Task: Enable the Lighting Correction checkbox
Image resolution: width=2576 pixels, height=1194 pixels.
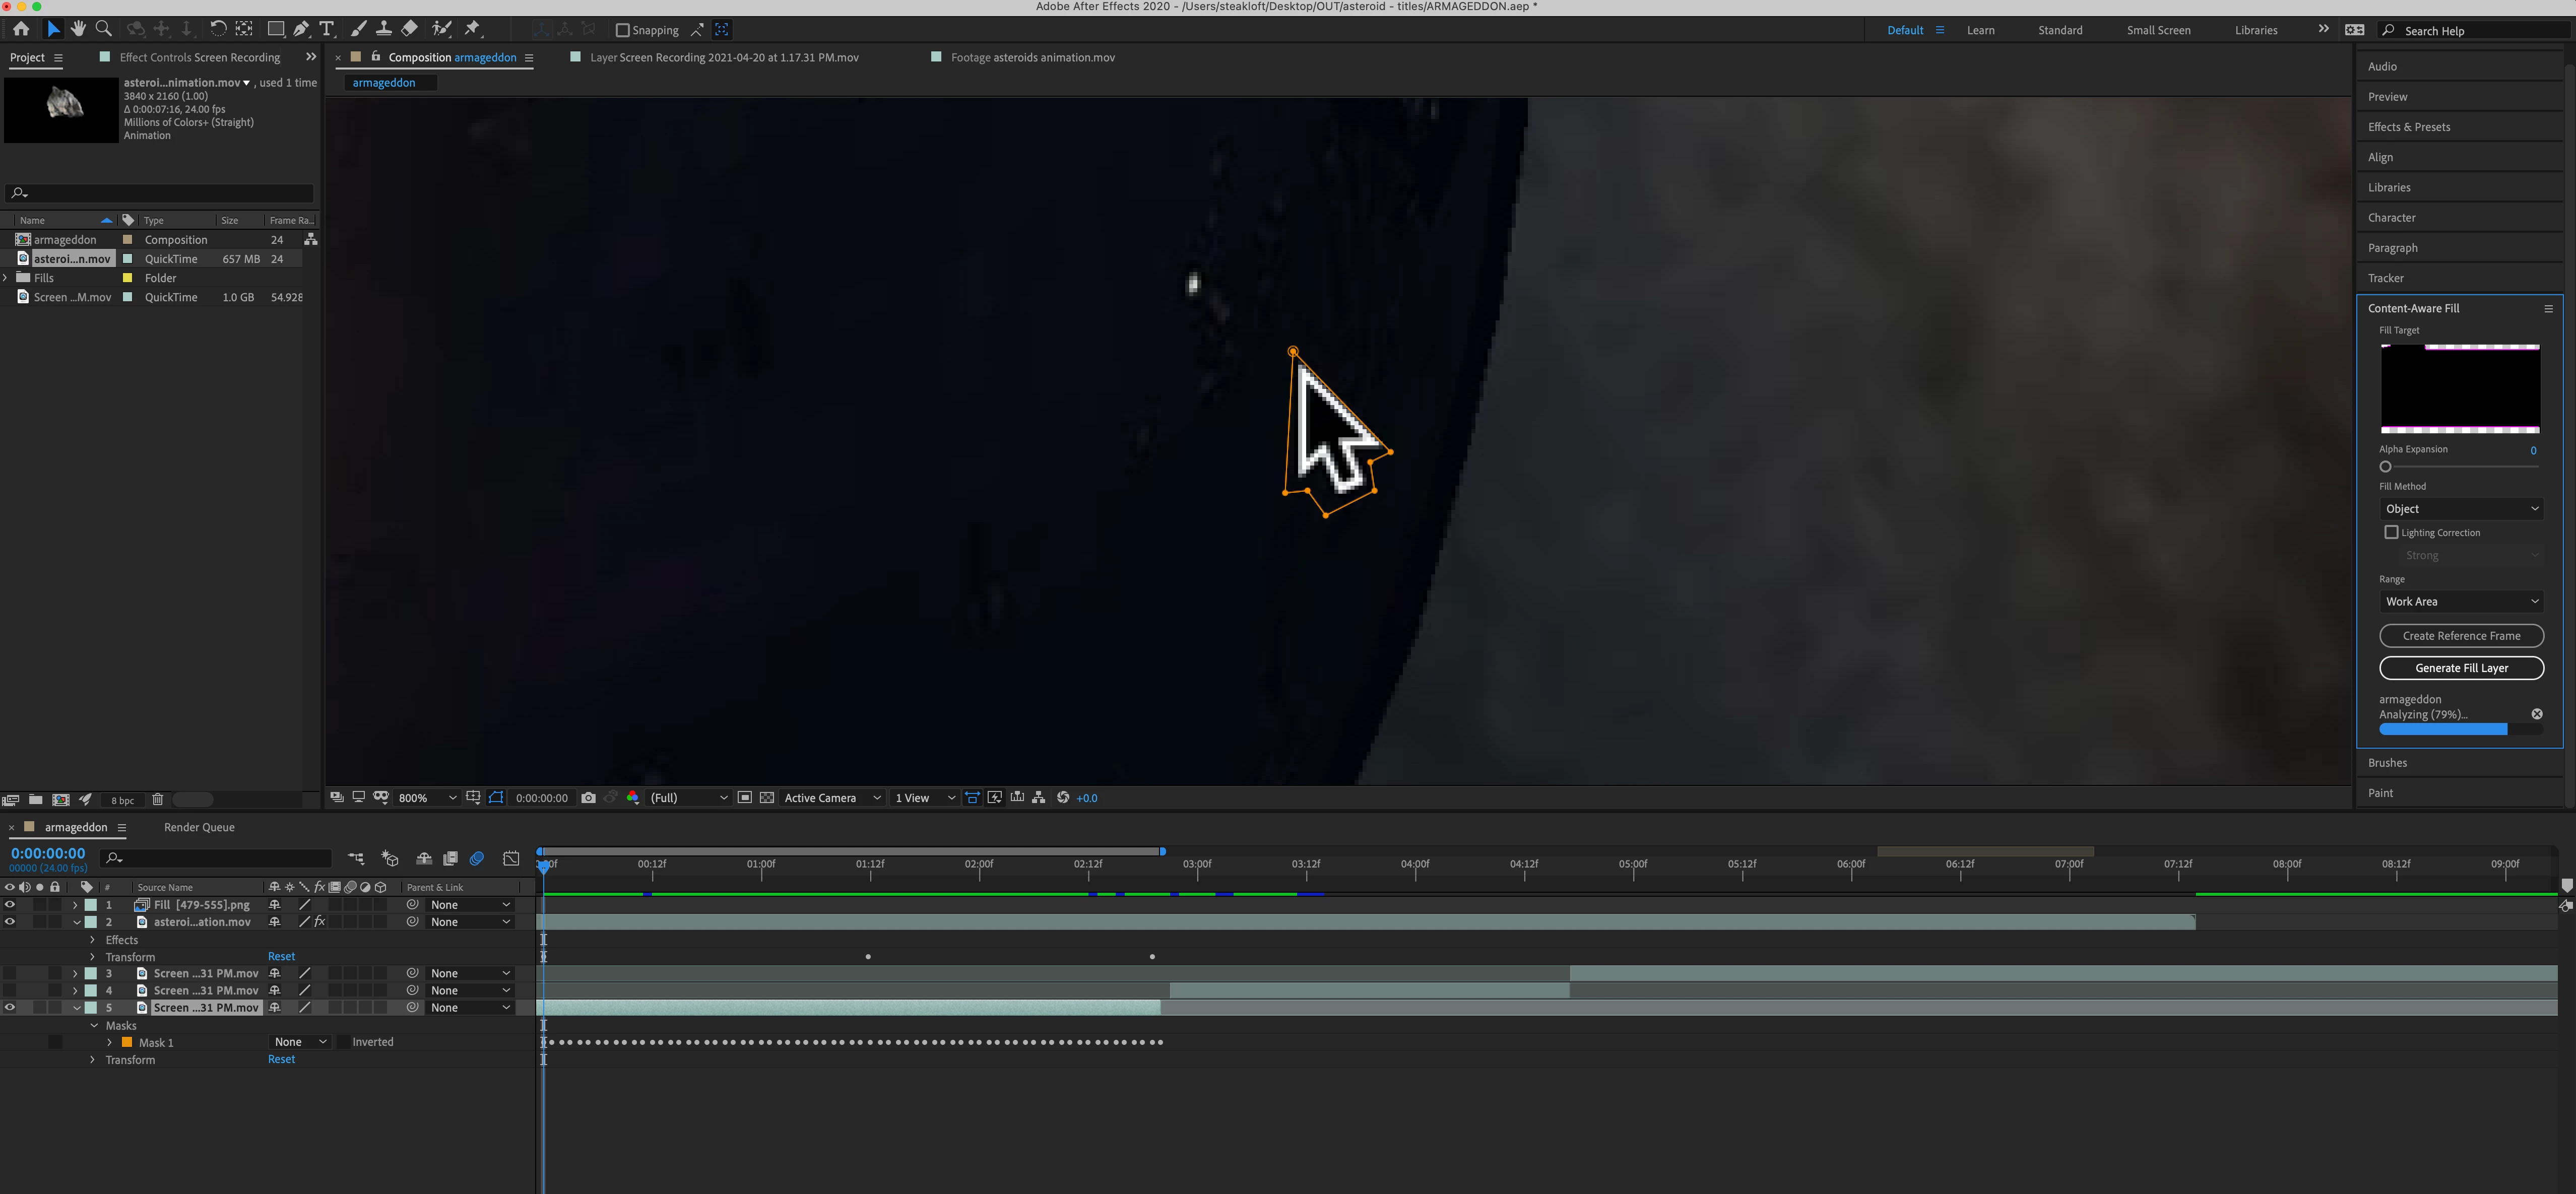Action: pos(2391,532)
